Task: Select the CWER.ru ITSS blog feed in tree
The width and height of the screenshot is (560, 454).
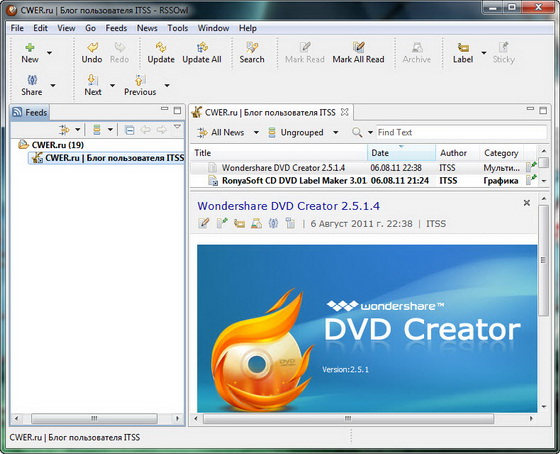Action: (106, 158)
